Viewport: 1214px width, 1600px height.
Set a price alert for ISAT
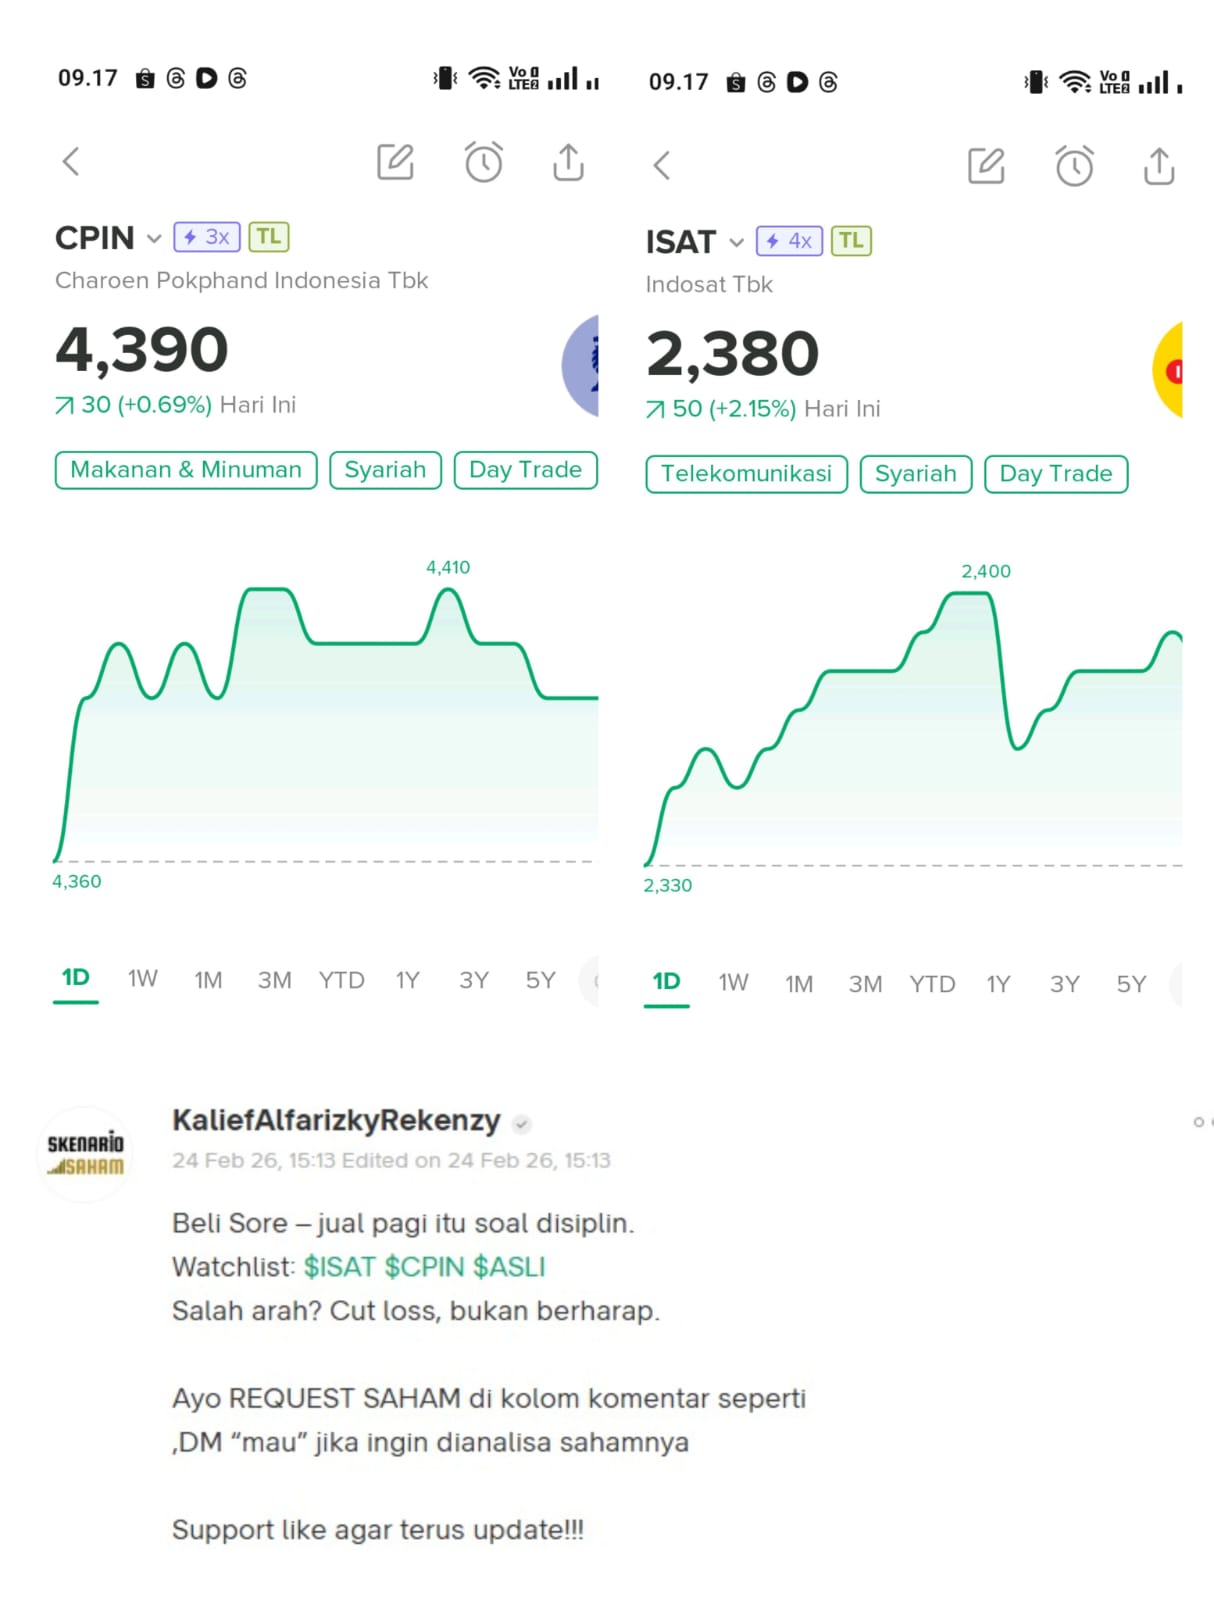click(x=1075, y=166)
